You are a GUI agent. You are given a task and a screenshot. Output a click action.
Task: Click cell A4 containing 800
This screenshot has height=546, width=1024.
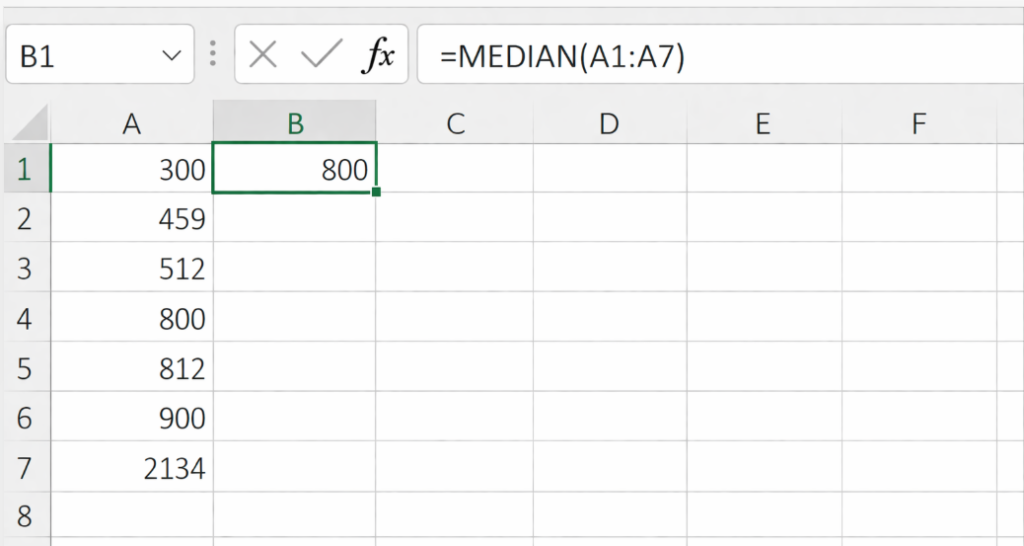[131, 319]
